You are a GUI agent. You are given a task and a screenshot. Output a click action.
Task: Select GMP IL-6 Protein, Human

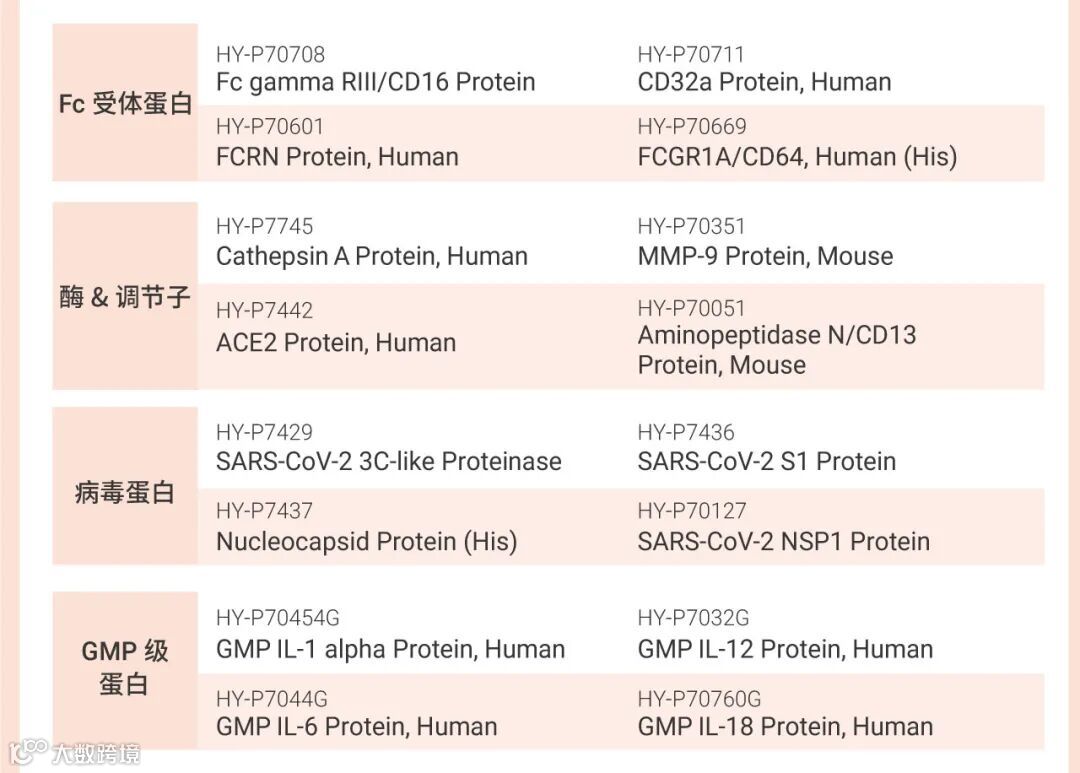pyautogui.click(x=356, y=726)
